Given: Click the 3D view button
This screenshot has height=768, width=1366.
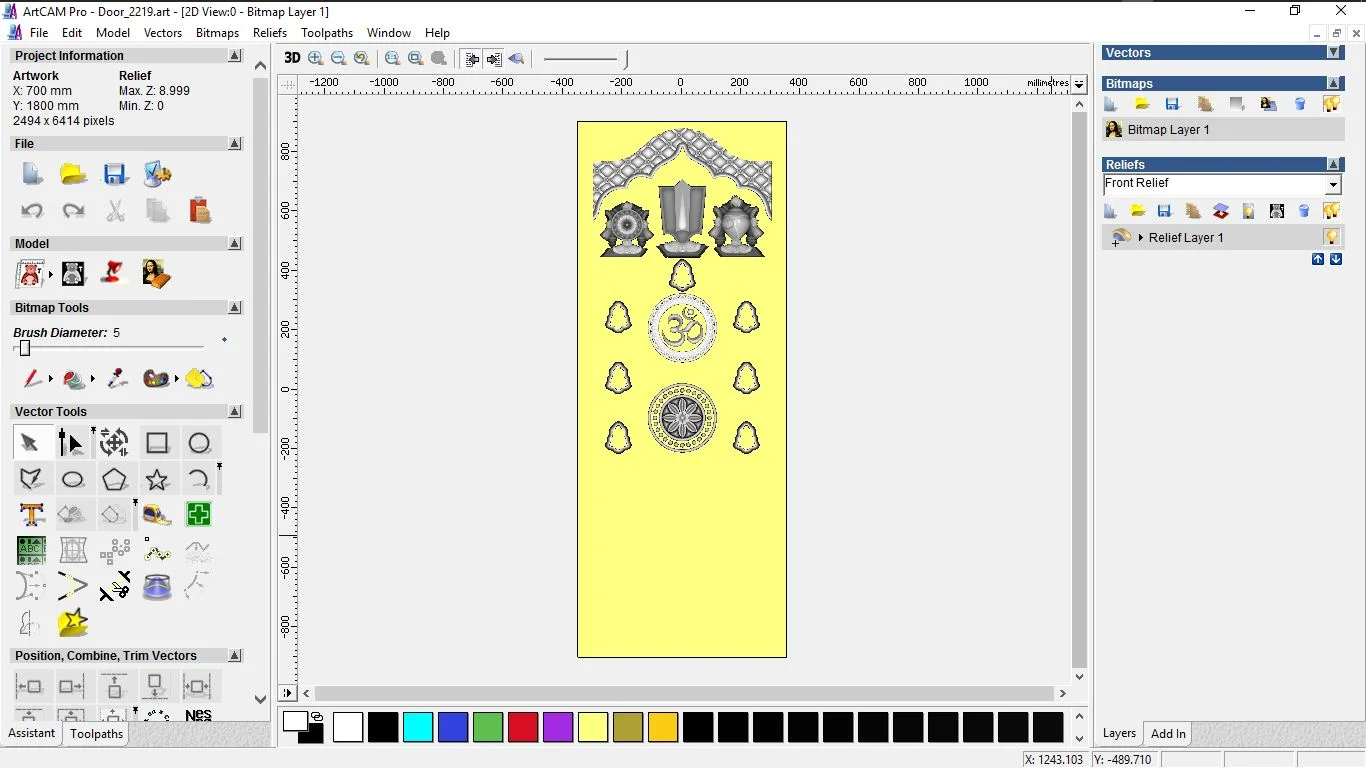Looking at the screenshot, I should (x=292, y=58).
